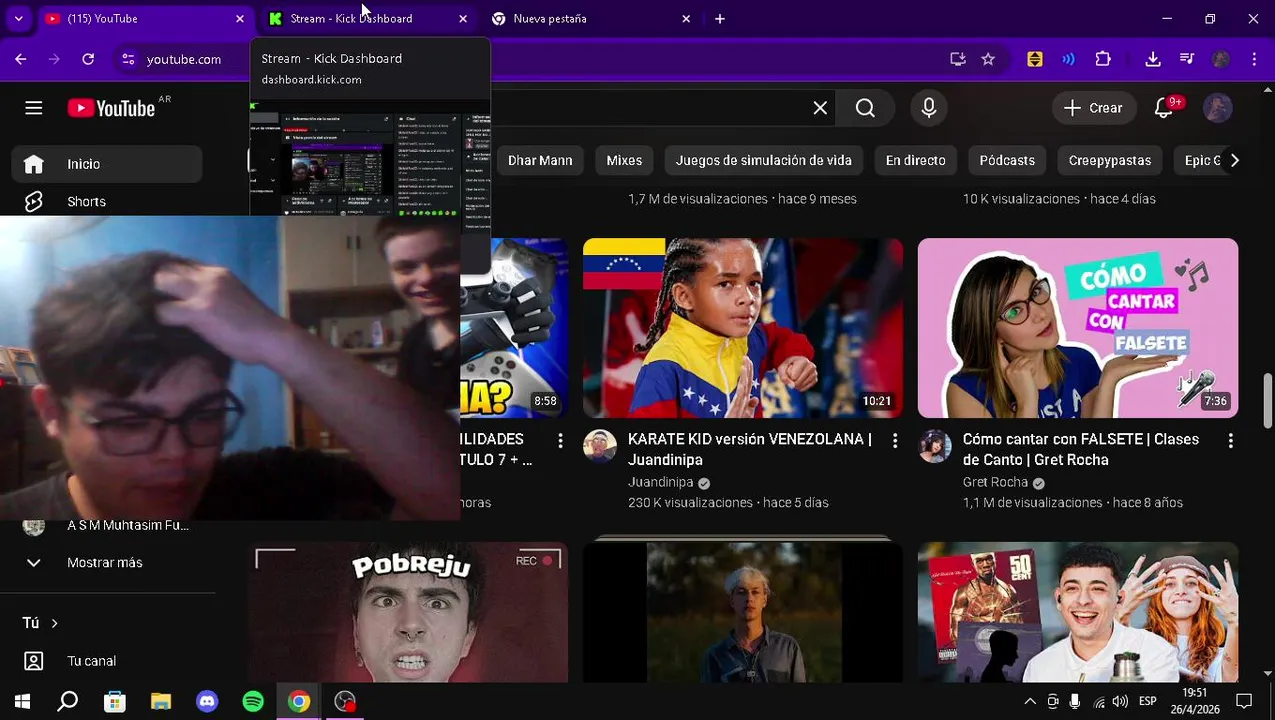Open Shorts in the sidebar

[x=107, y=202]
